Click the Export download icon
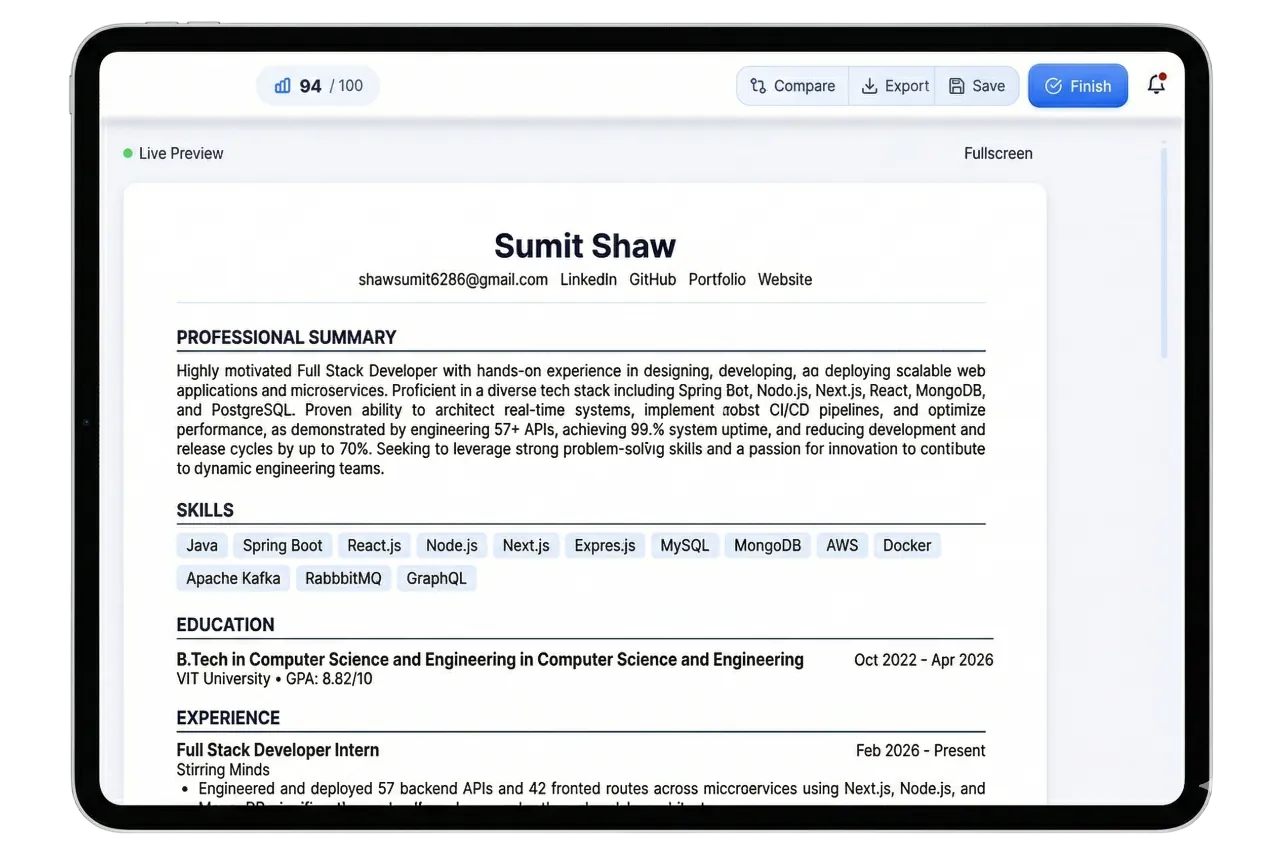The height and width of the screenshot is (842, 1280). pyautogui.click(x=870, y=86)
